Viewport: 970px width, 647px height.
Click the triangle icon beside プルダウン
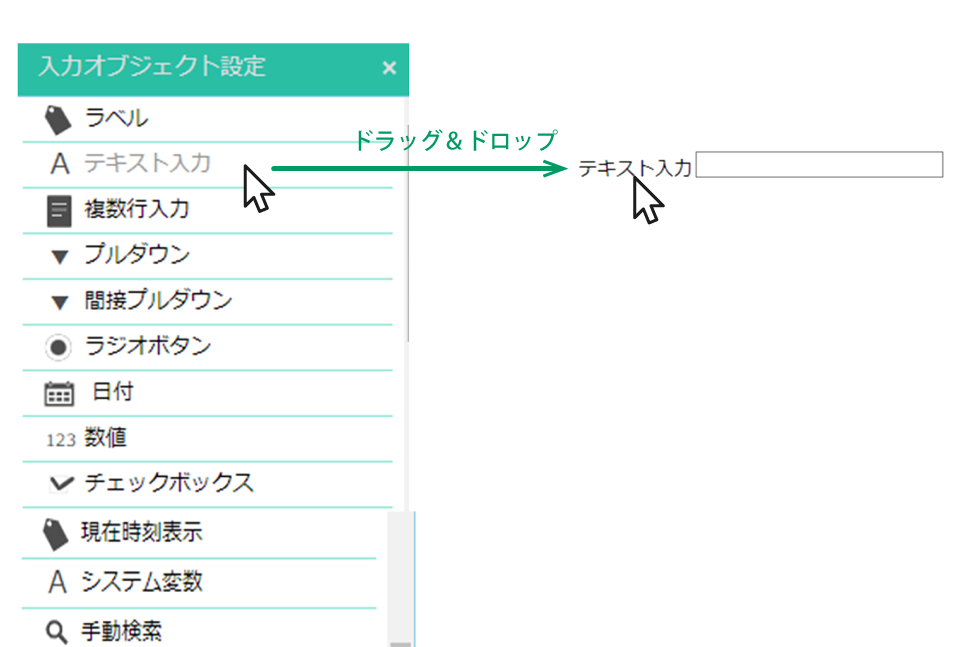59,257
